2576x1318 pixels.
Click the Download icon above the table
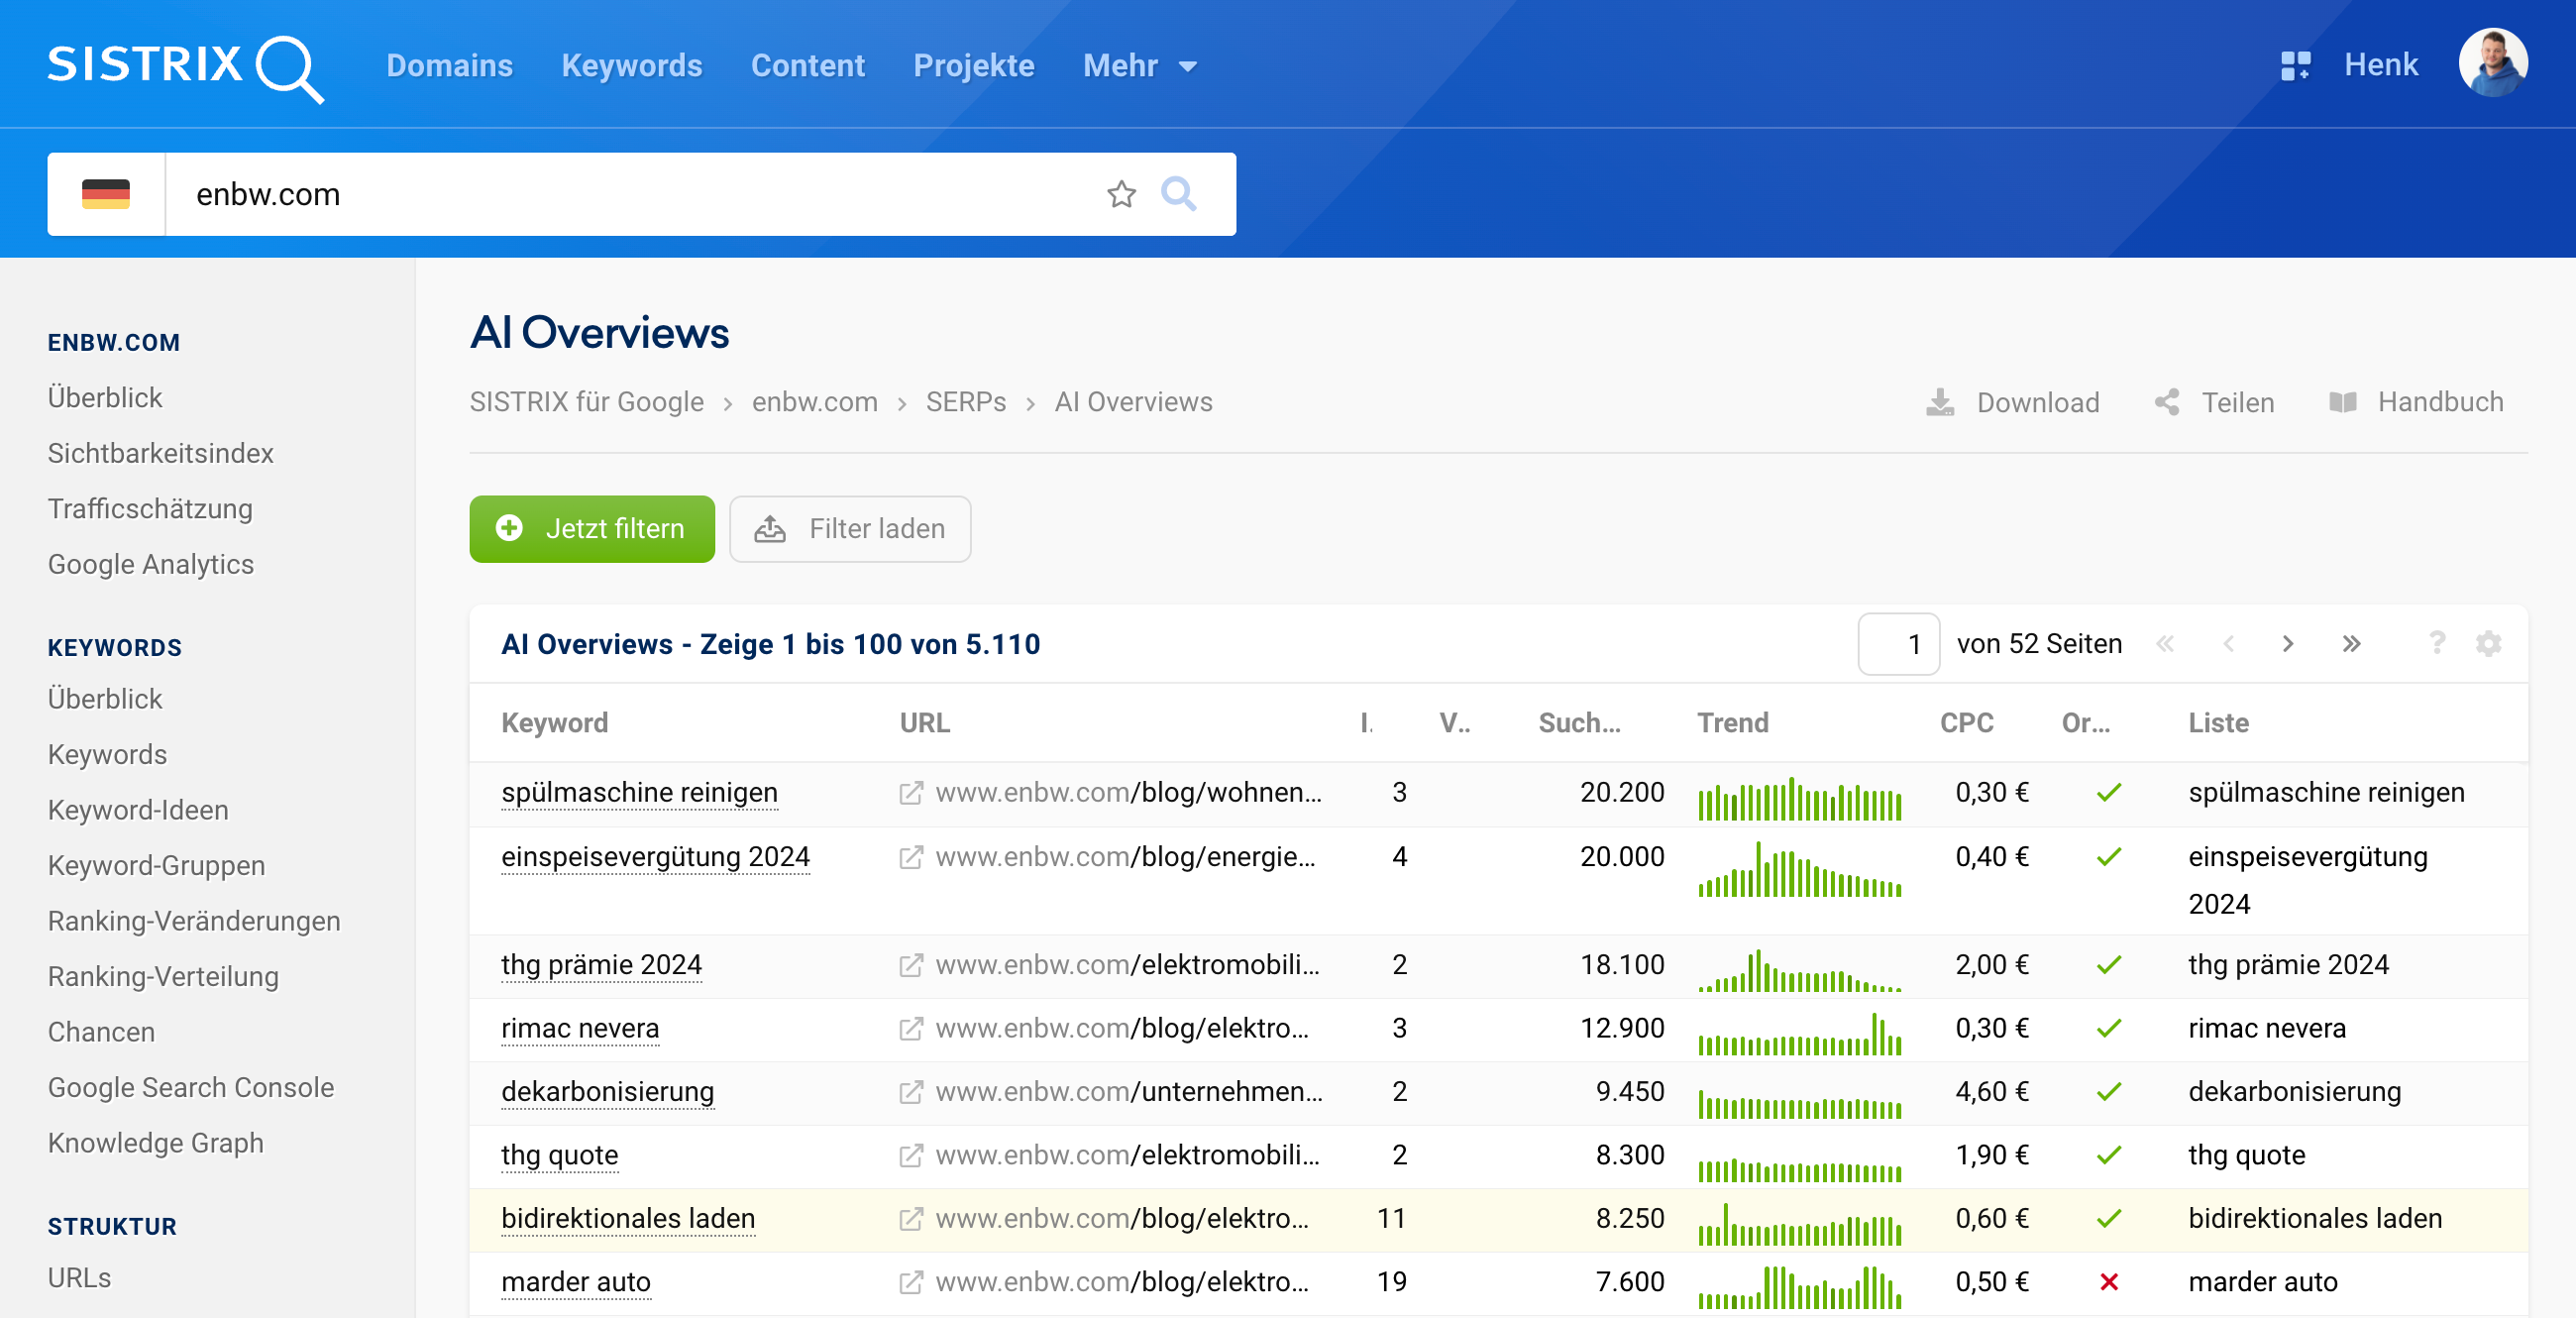point(1941,402)
